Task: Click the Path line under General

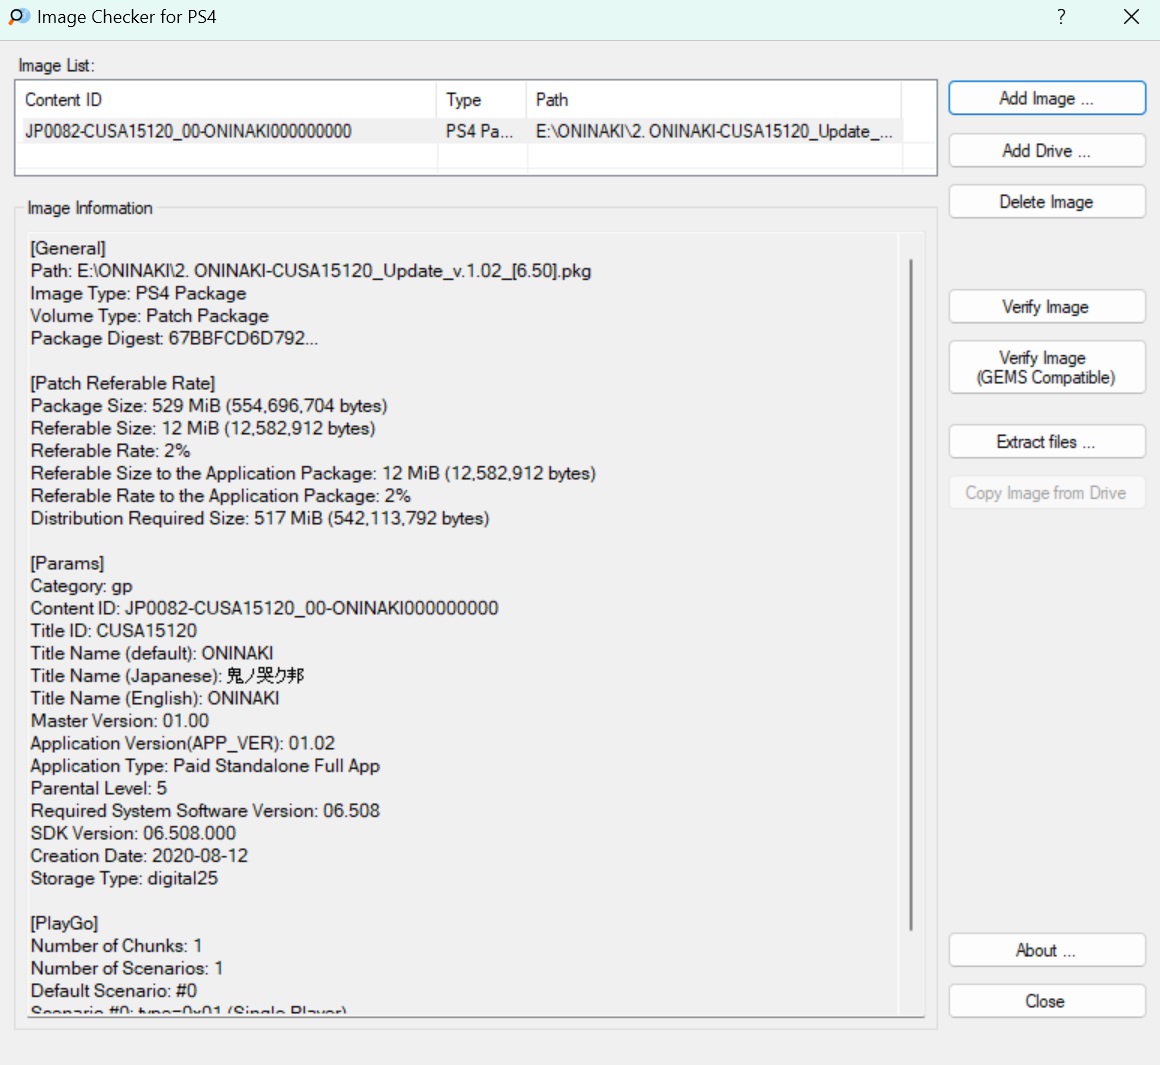Action: (x=311, y=271)
